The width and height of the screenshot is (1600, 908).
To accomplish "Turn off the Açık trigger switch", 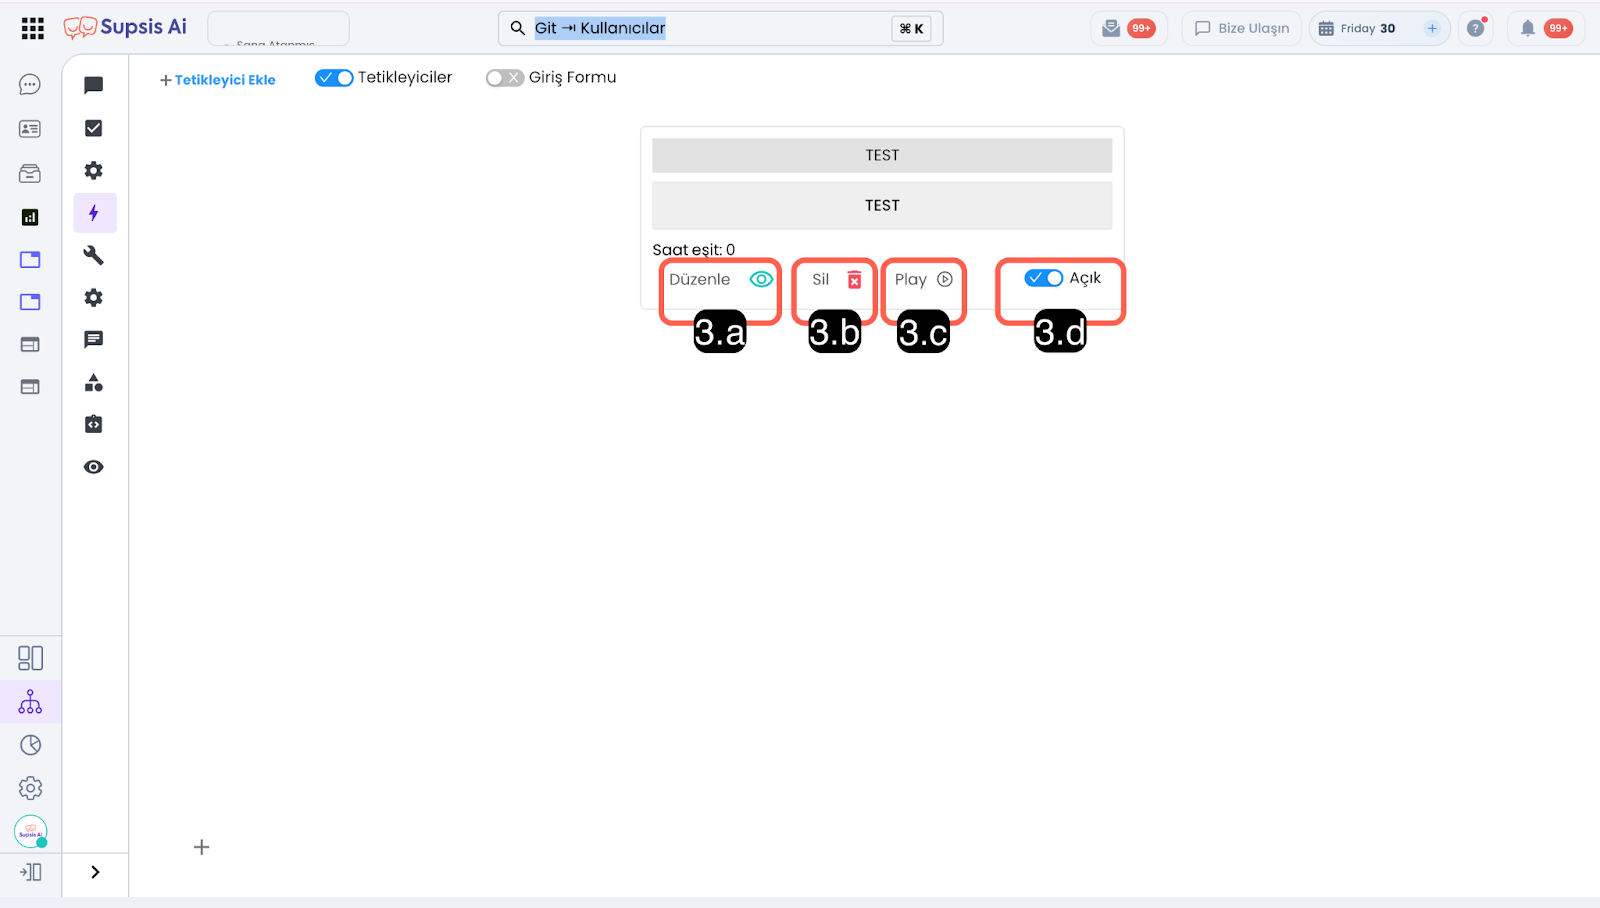I will pos(1043,278).
